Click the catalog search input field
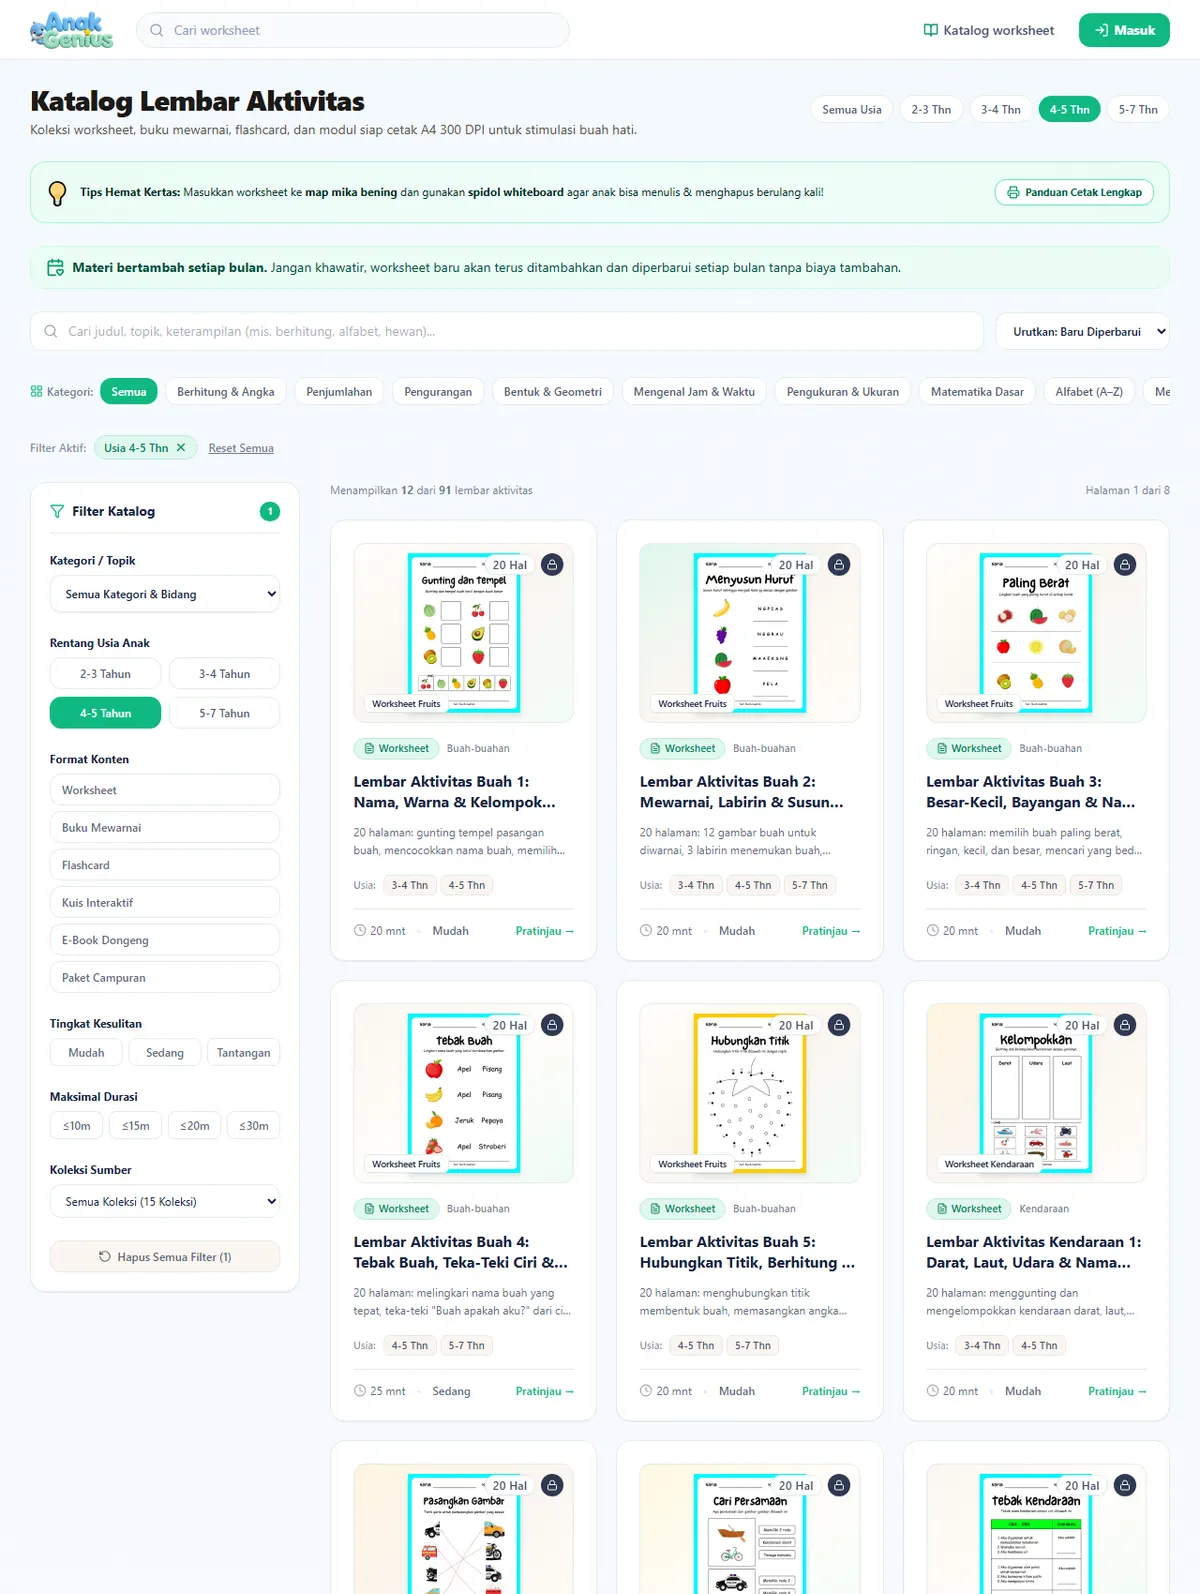1200x1594 pixels. [x=507, y=332]
